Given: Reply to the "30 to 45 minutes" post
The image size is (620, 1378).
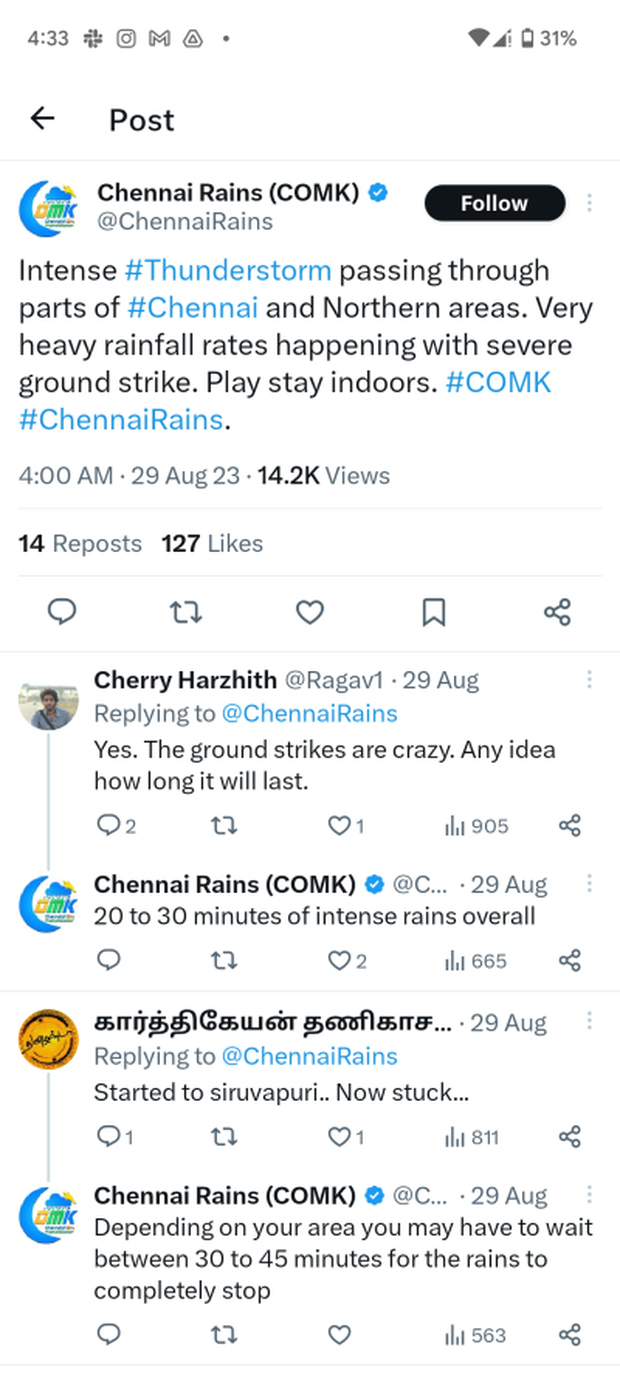Looking at the screenshot, I should [x=110, y=1335].
